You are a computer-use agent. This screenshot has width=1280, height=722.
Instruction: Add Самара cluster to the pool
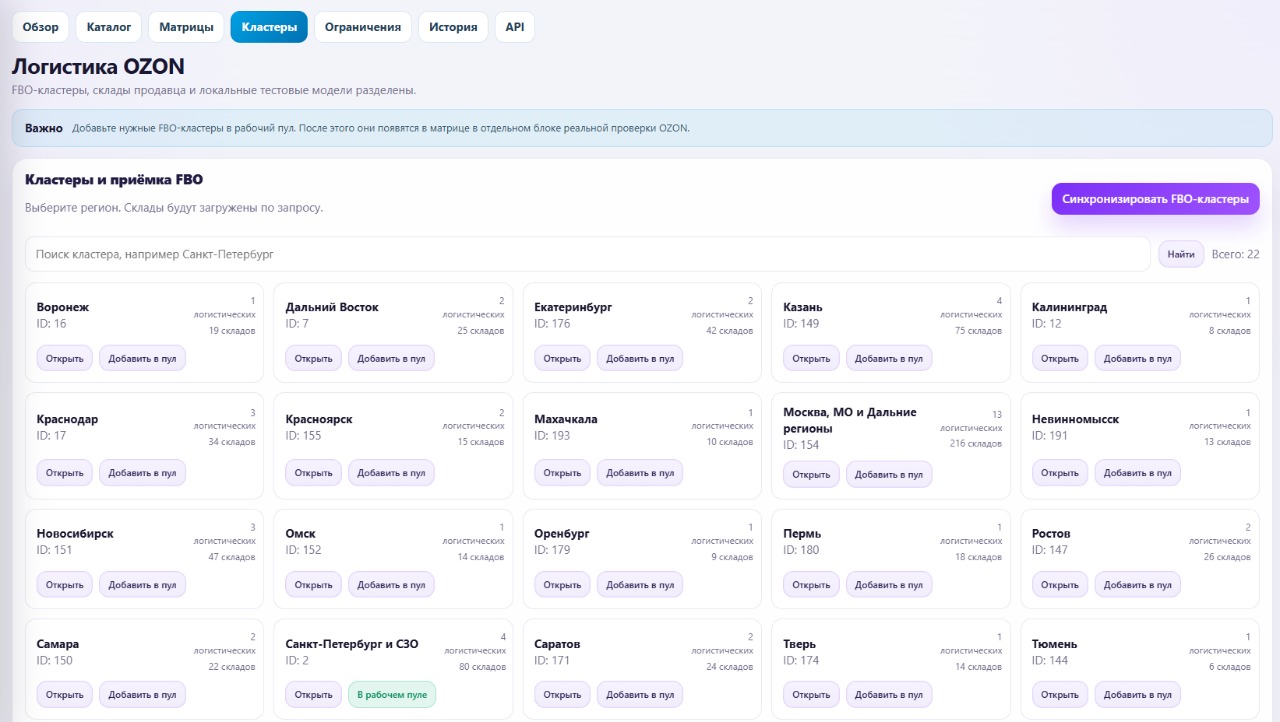pyautogui.click(x=142, y=695)
